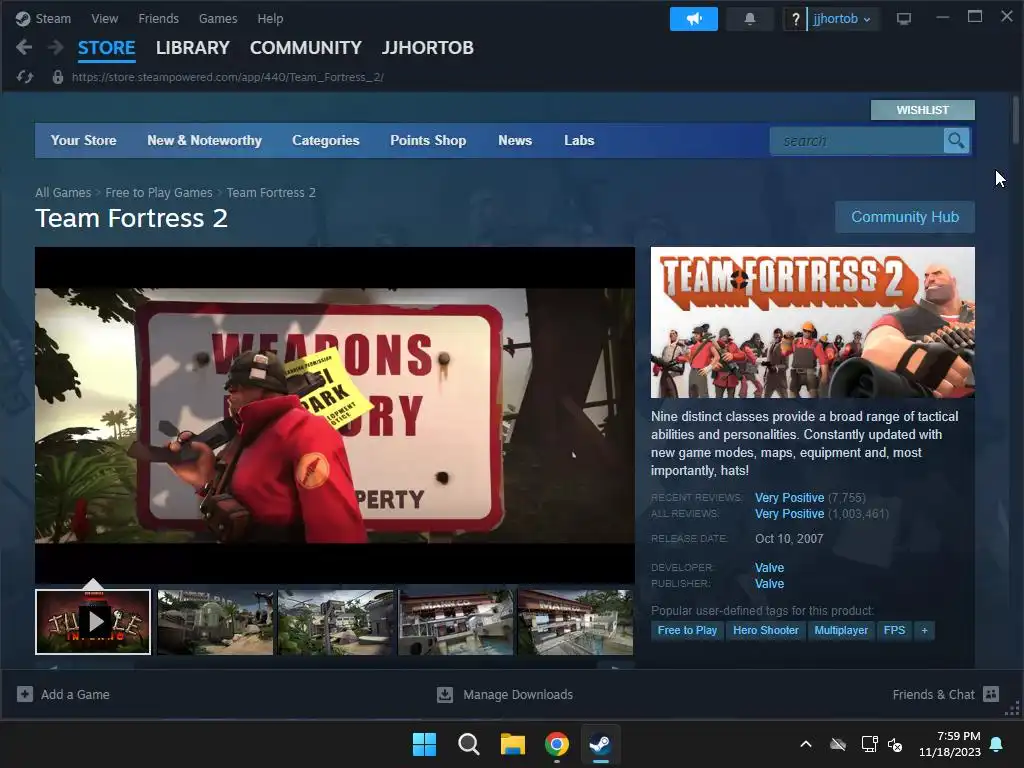Click in the store search field
This screenshot has height=768, width=1024.
click(x=857, y=140)
